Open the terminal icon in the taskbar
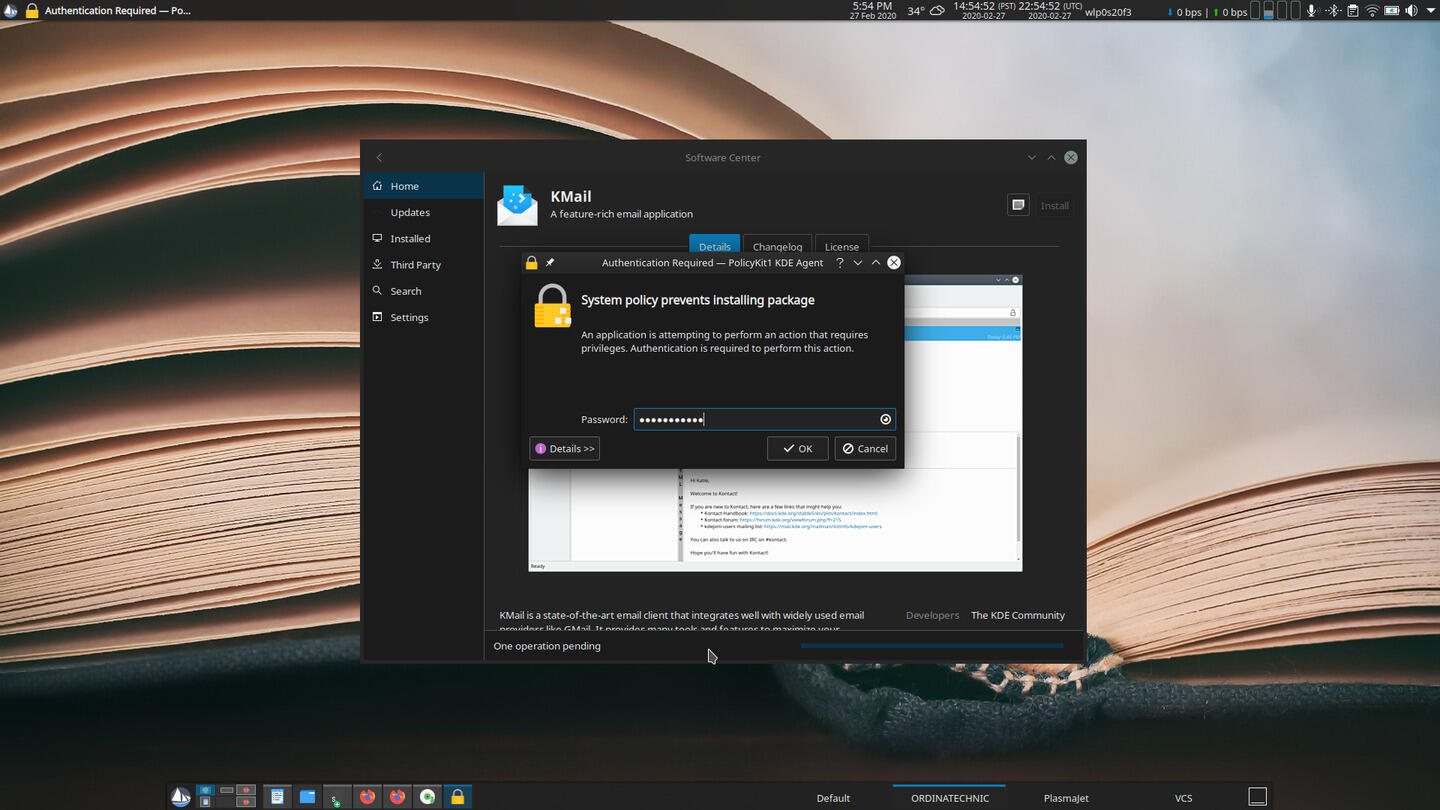 pos(337,797)
